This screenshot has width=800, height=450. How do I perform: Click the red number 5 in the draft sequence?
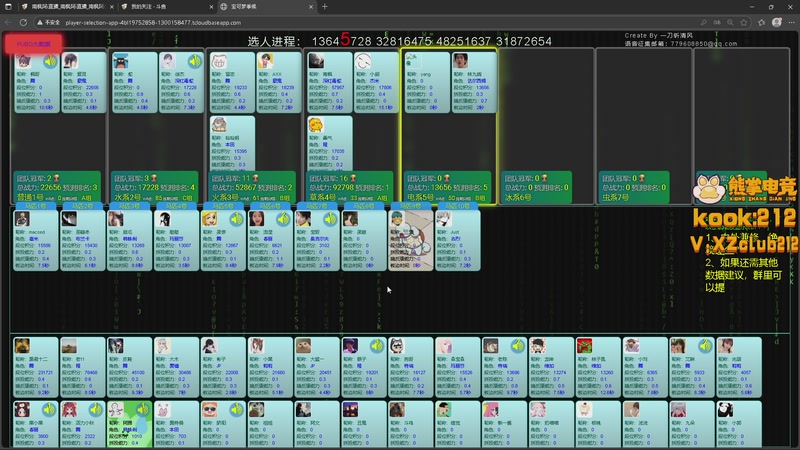coord(345,39)
